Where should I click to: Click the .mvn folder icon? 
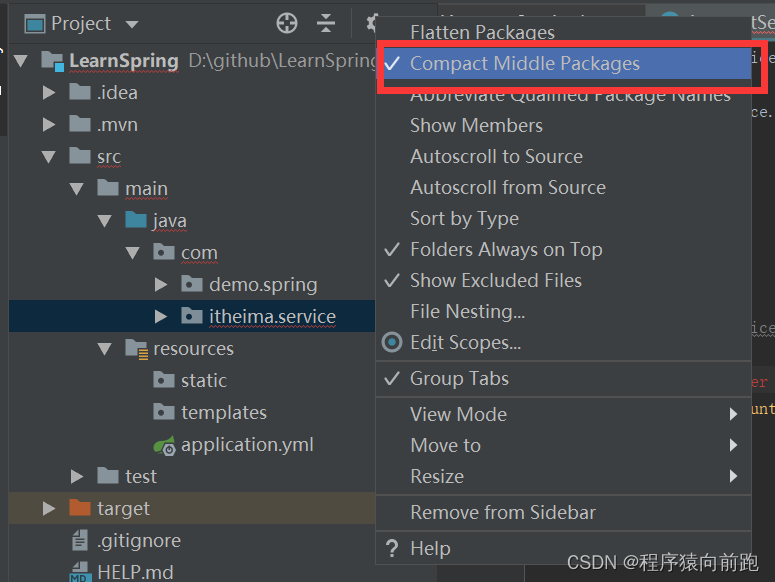click(80, 124)
